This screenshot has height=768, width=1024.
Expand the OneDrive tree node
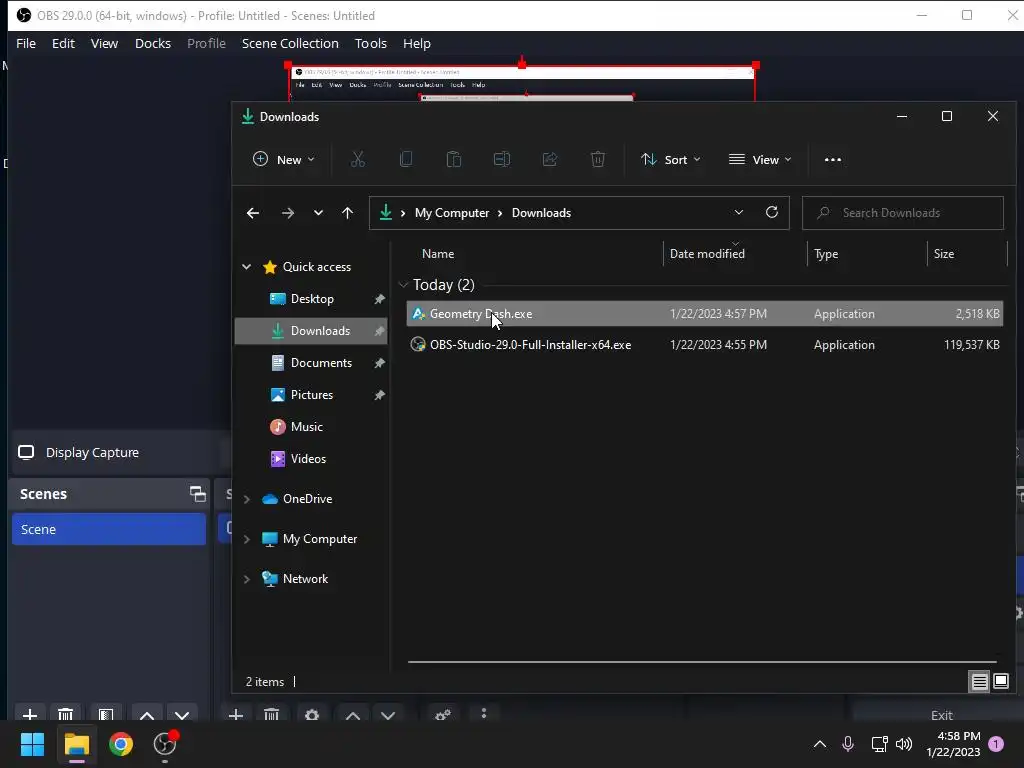coord(246,499)
